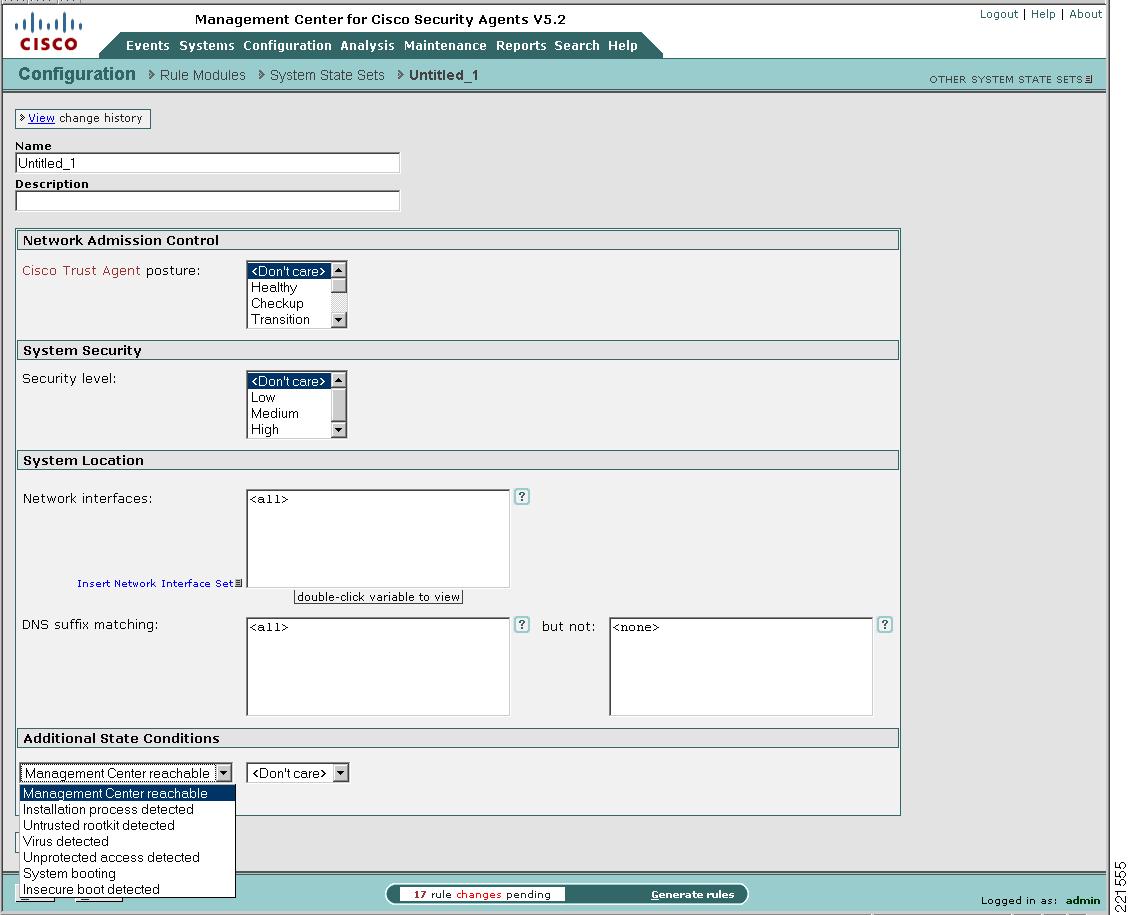1129x915 pixels.
Task: Choose System booting option
Action: pyautogui.click(x=127, y=873)
